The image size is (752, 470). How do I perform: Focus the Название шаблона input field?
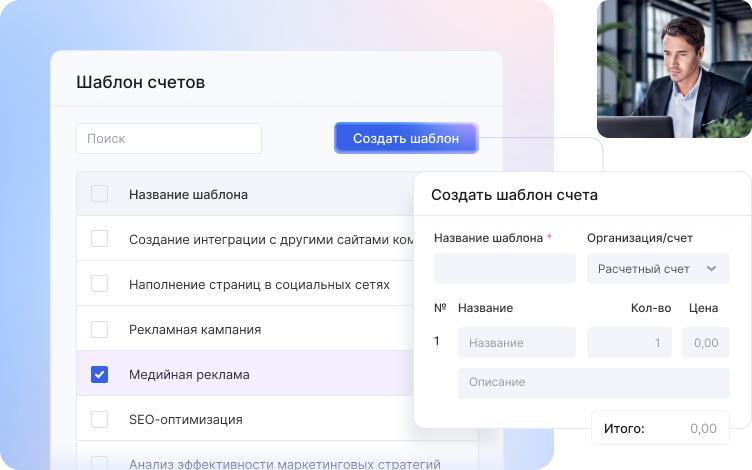tap(504, 269)
